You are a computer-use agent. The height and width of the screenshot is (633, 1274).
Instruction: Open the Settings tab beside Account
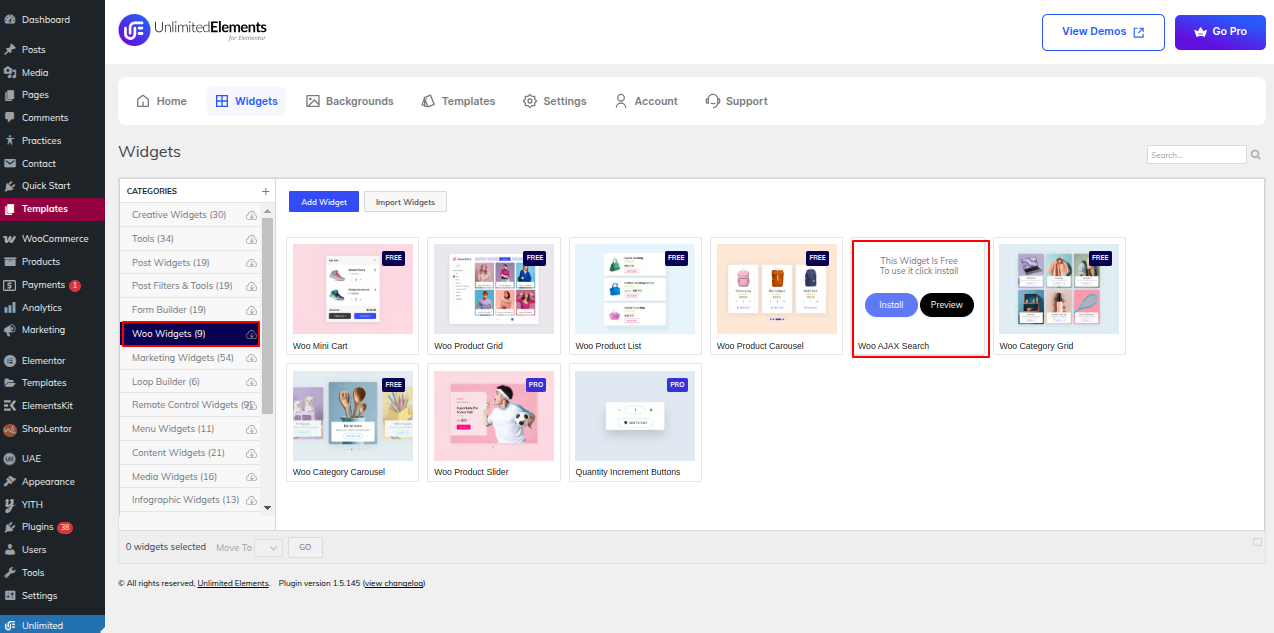coord(555,101)
